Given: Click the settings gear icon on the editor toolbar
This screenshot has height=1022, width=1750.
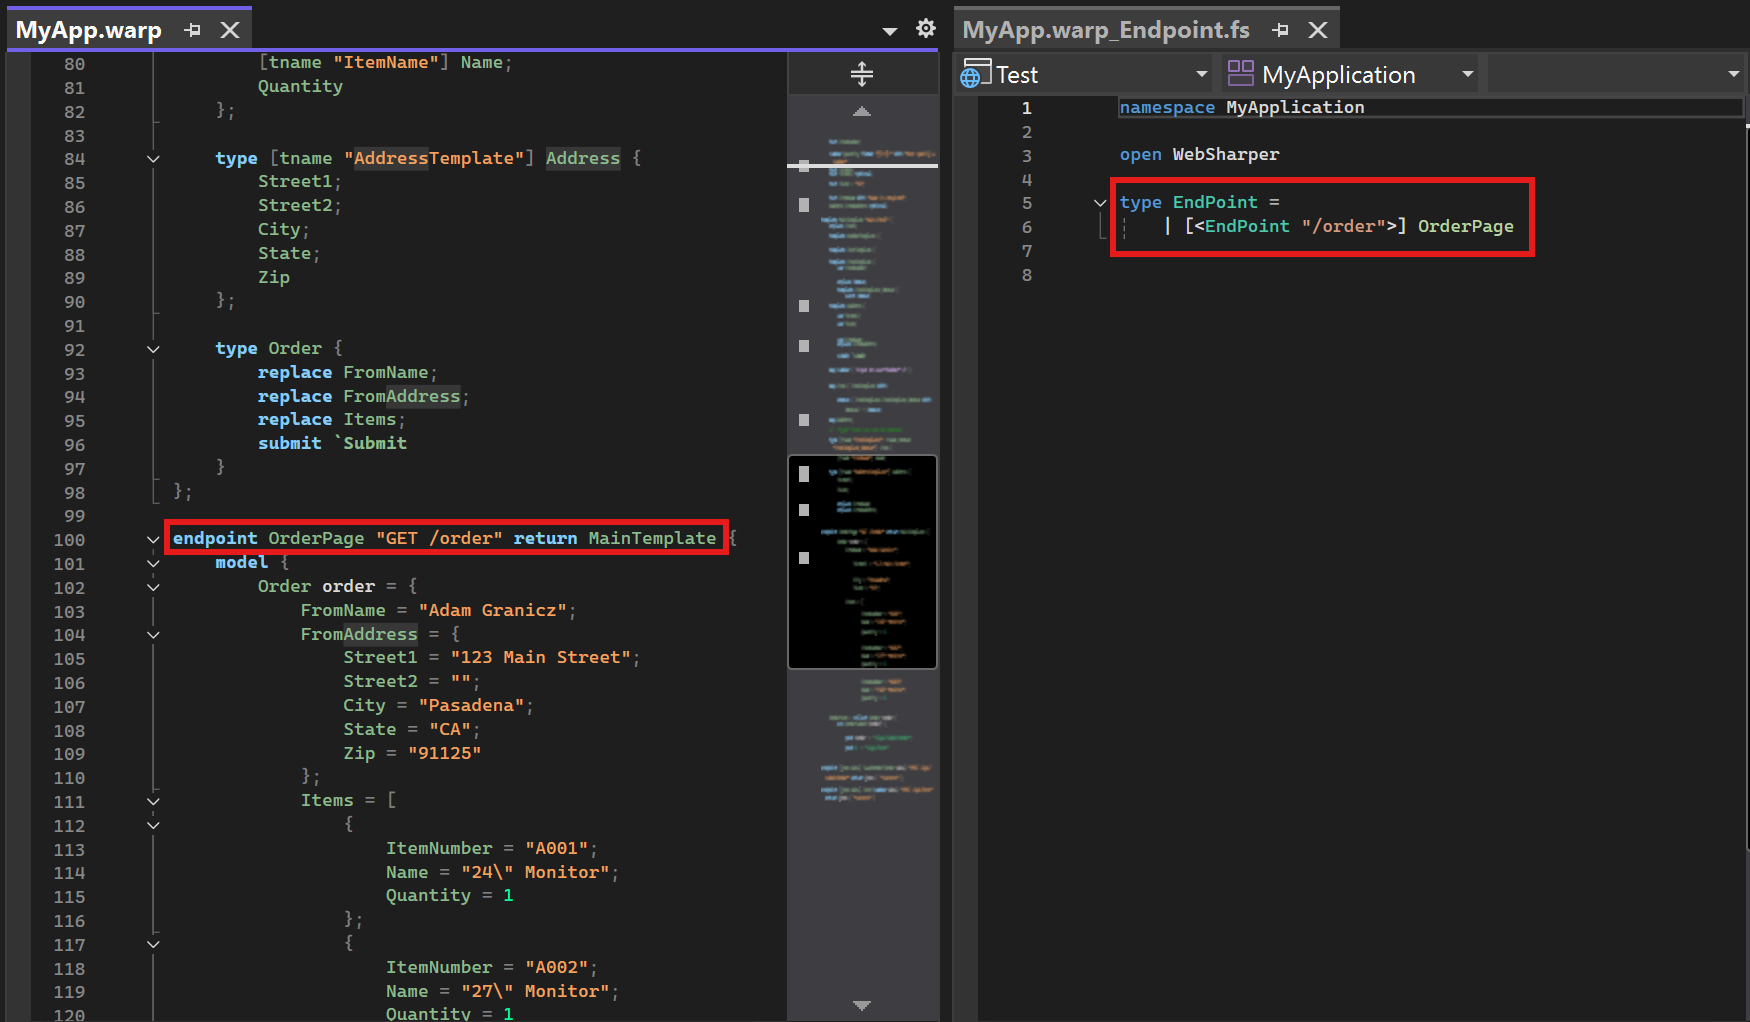Looking at the screenshot, I should click(925, 28).
